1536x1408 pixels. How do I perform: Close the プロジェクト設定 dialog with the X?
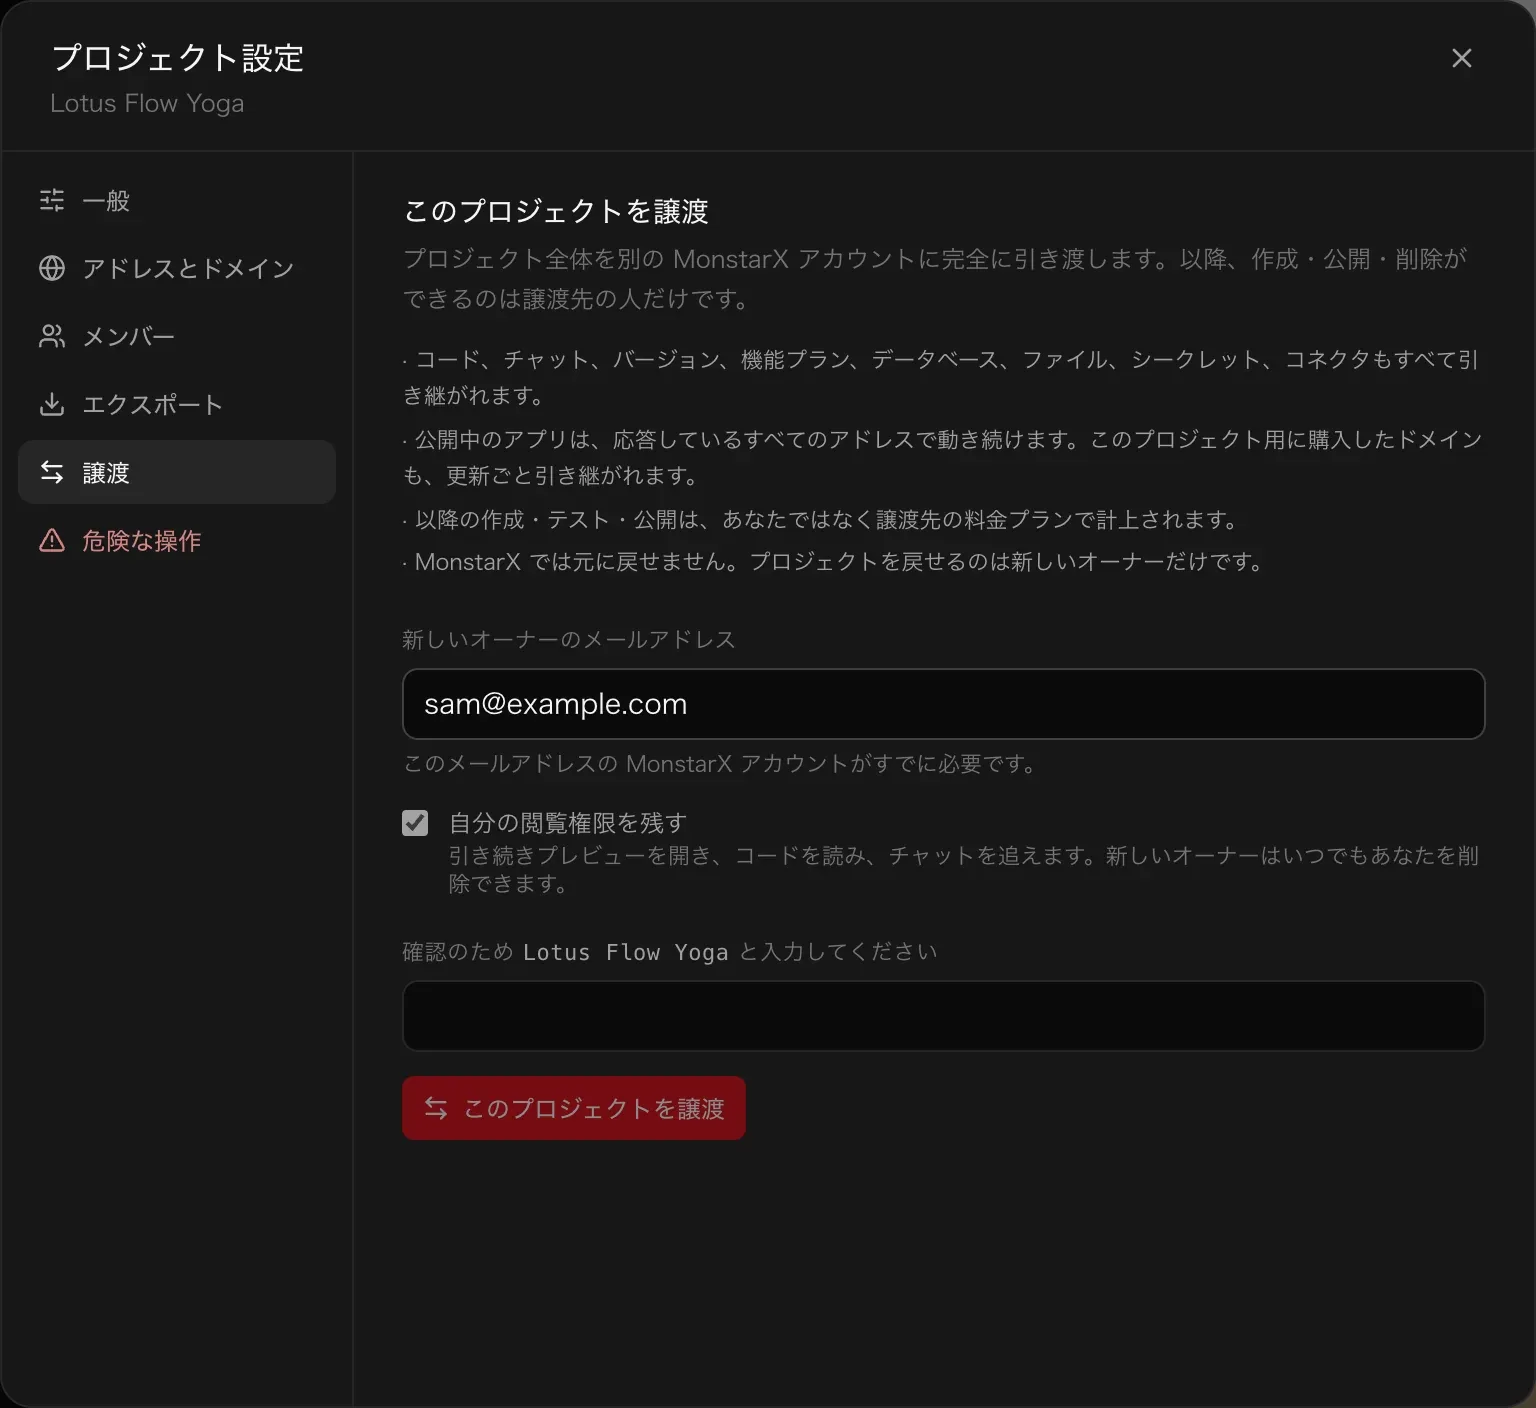coord(1461,58)
